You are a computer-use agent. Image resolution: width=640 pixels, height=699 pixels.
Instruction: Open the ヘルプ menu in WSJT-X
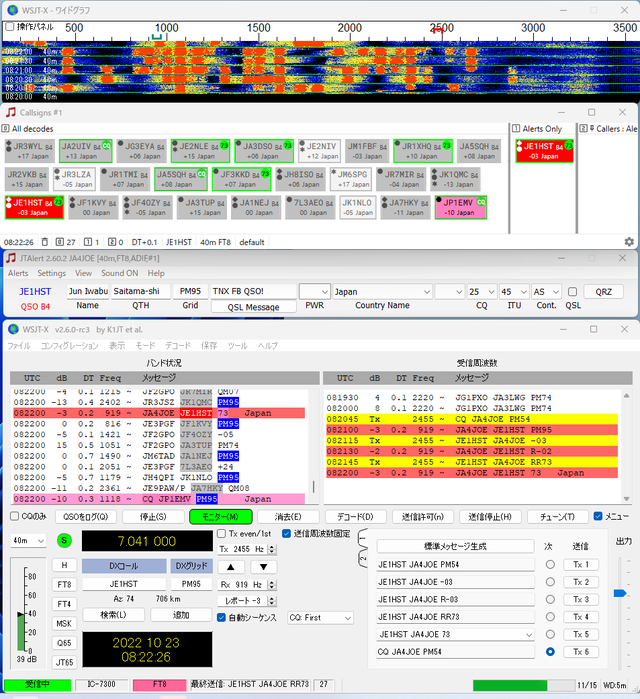[267, 345]
